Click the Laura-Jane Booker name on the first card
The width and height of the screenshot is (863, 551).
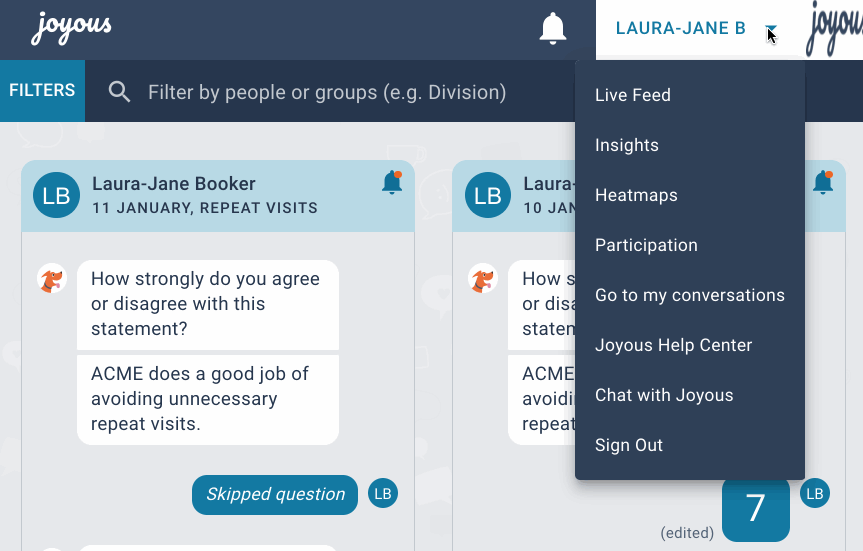click(173, 183)
